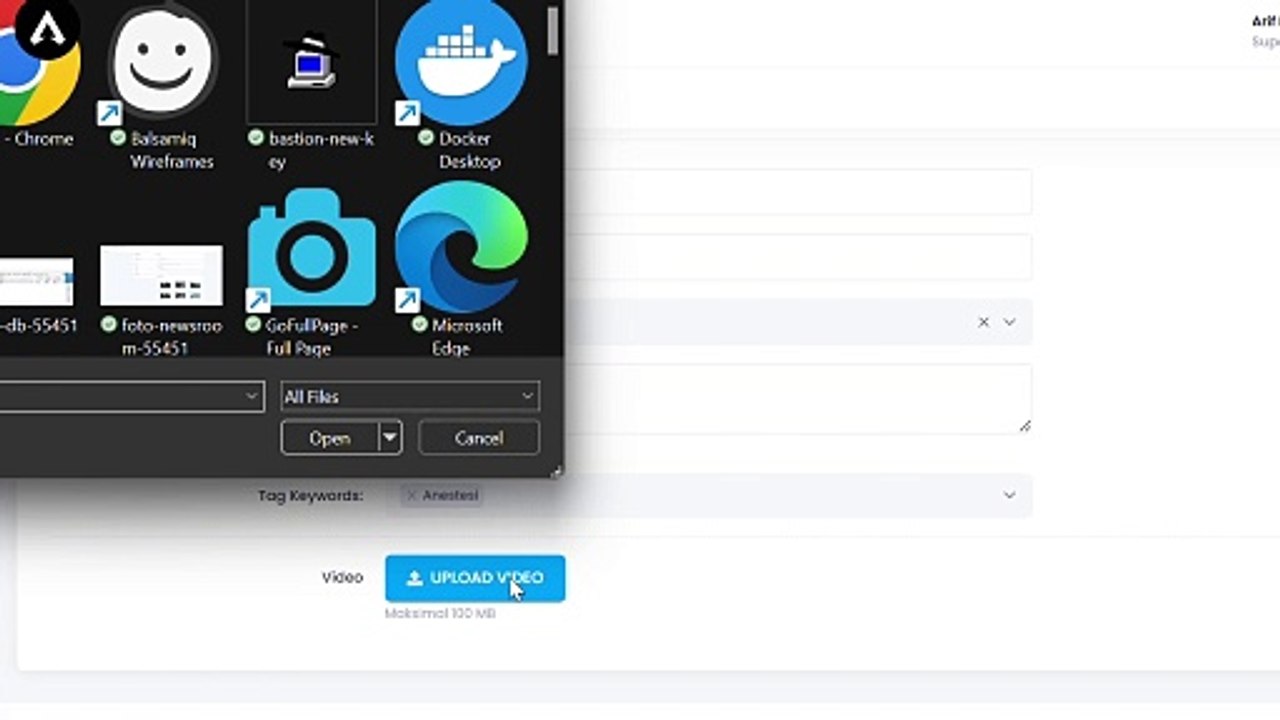Screen dimensions: 1280x720
Task: Click the file dialog resize grip corner
Action: pyautogui.click(x=556, y=470)
